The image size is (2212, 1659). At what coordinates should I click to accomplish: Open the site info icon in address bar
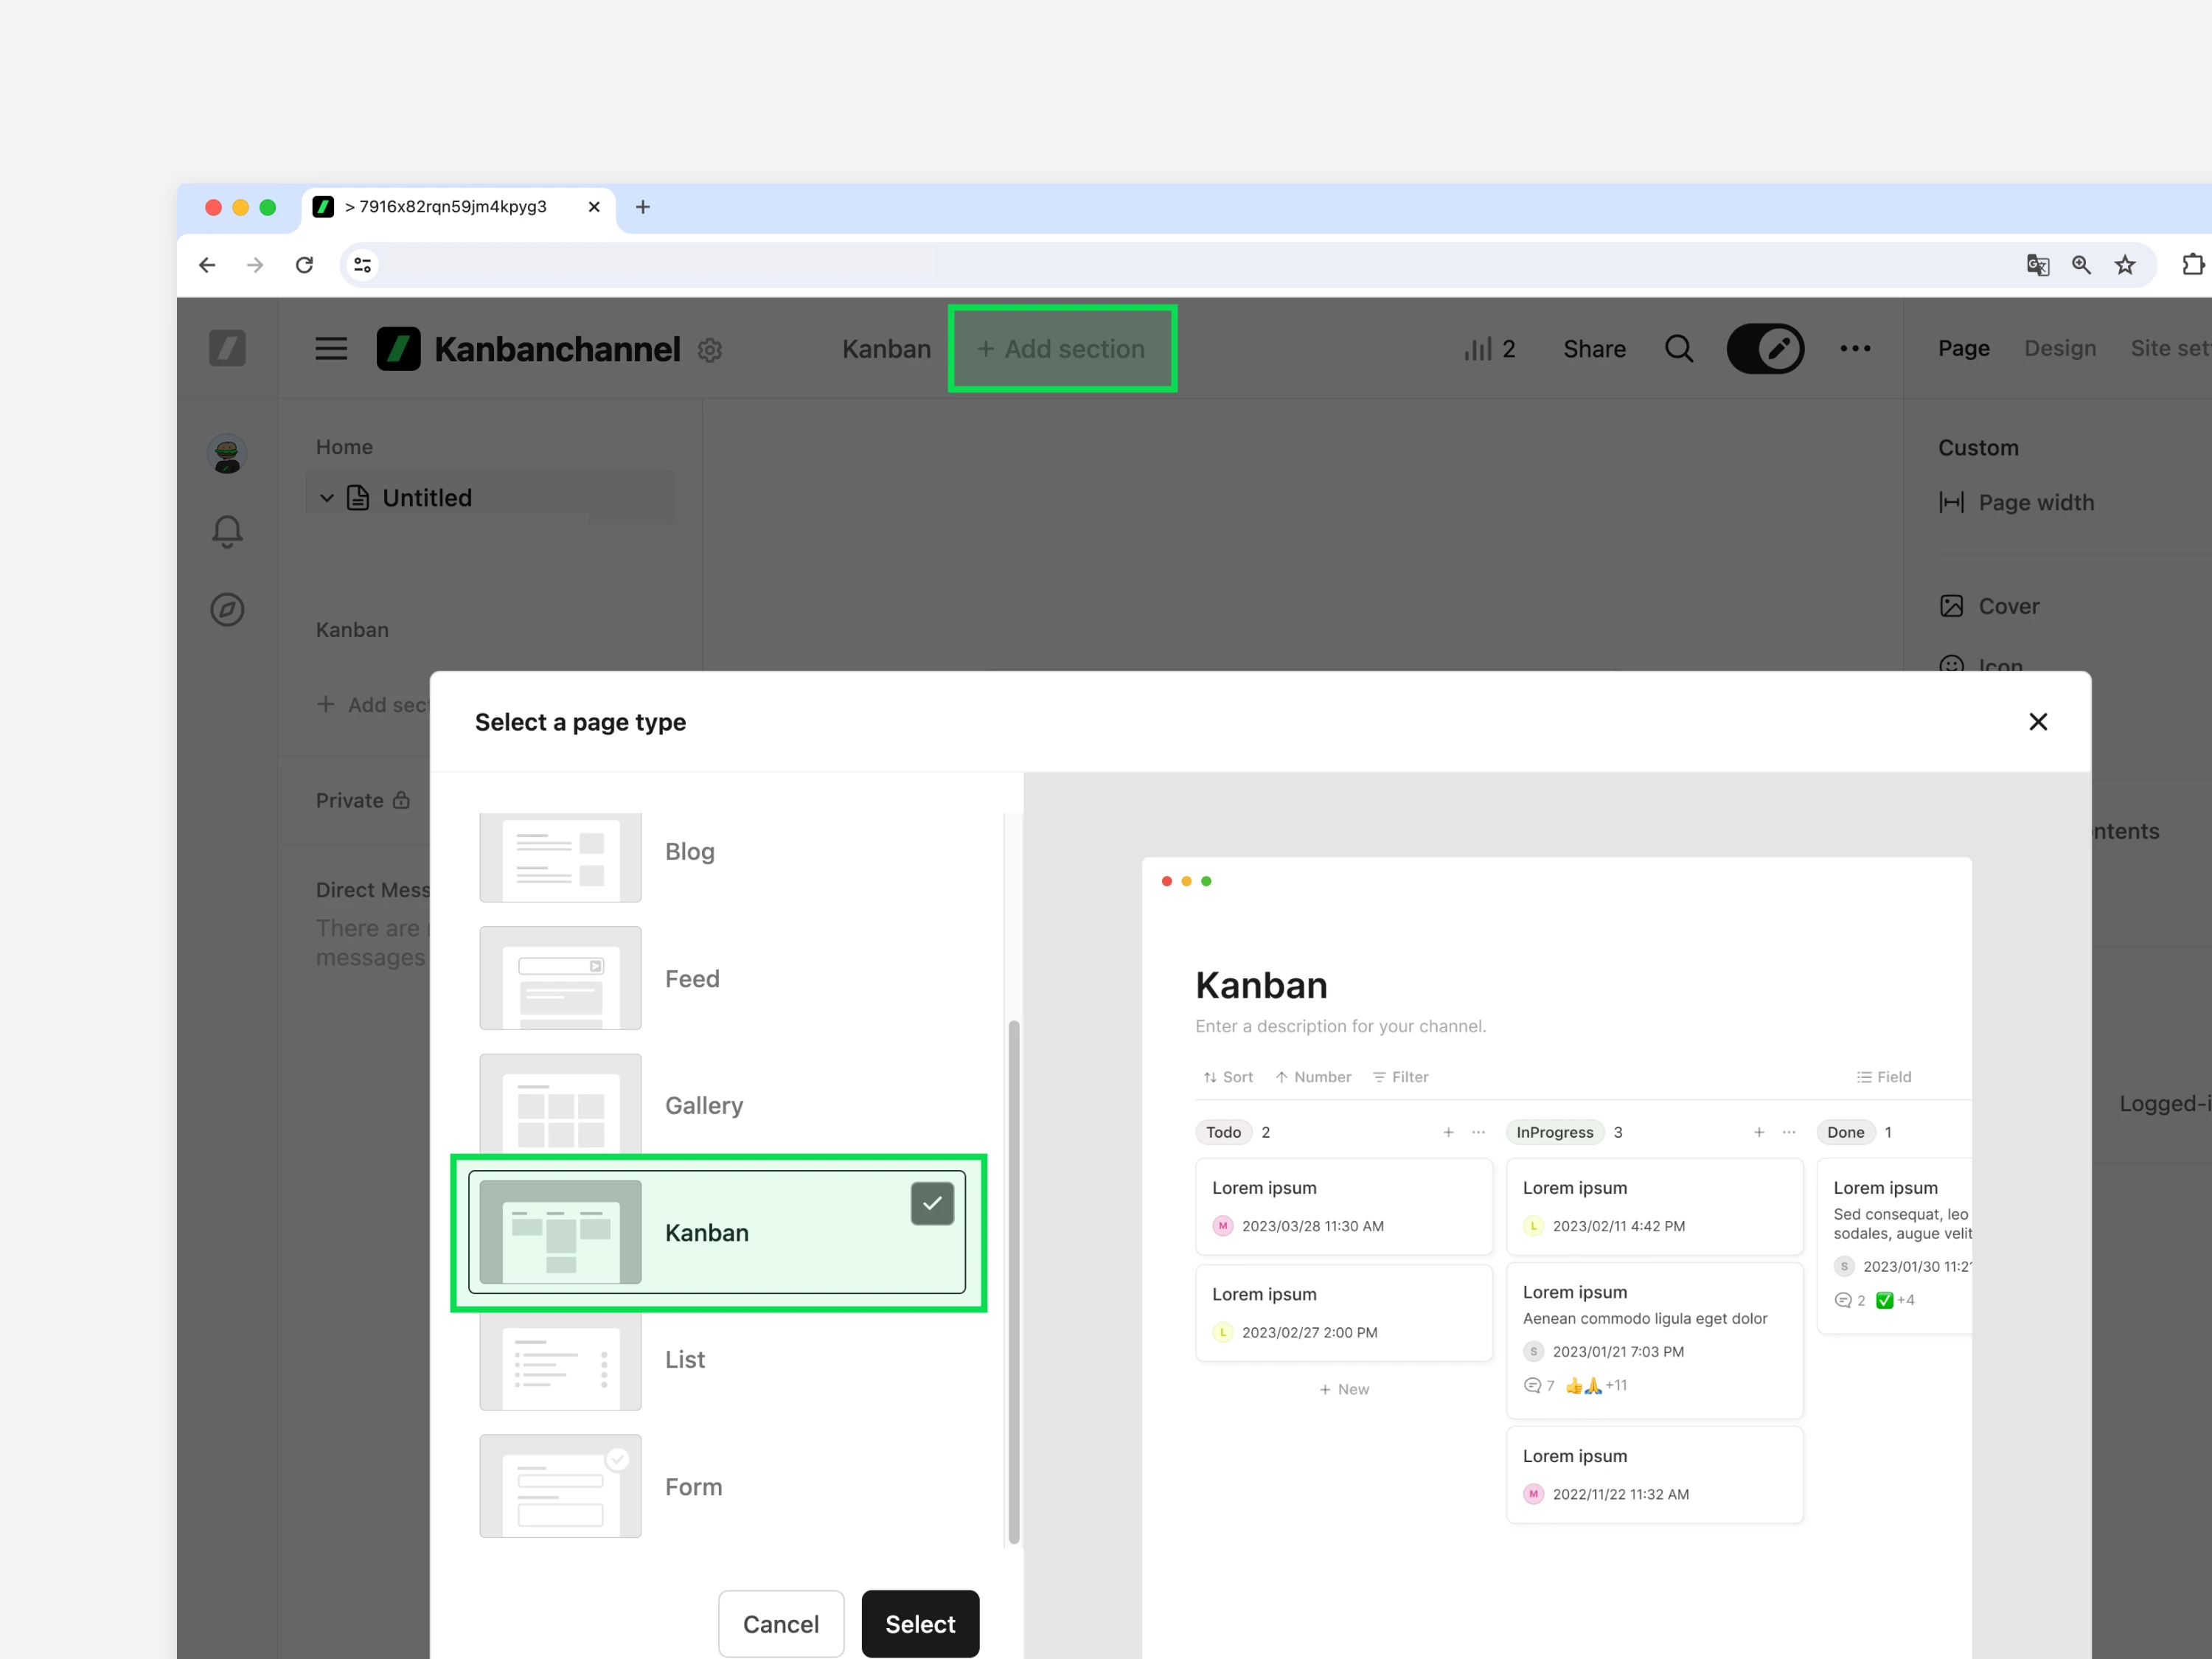pos(362,265)
